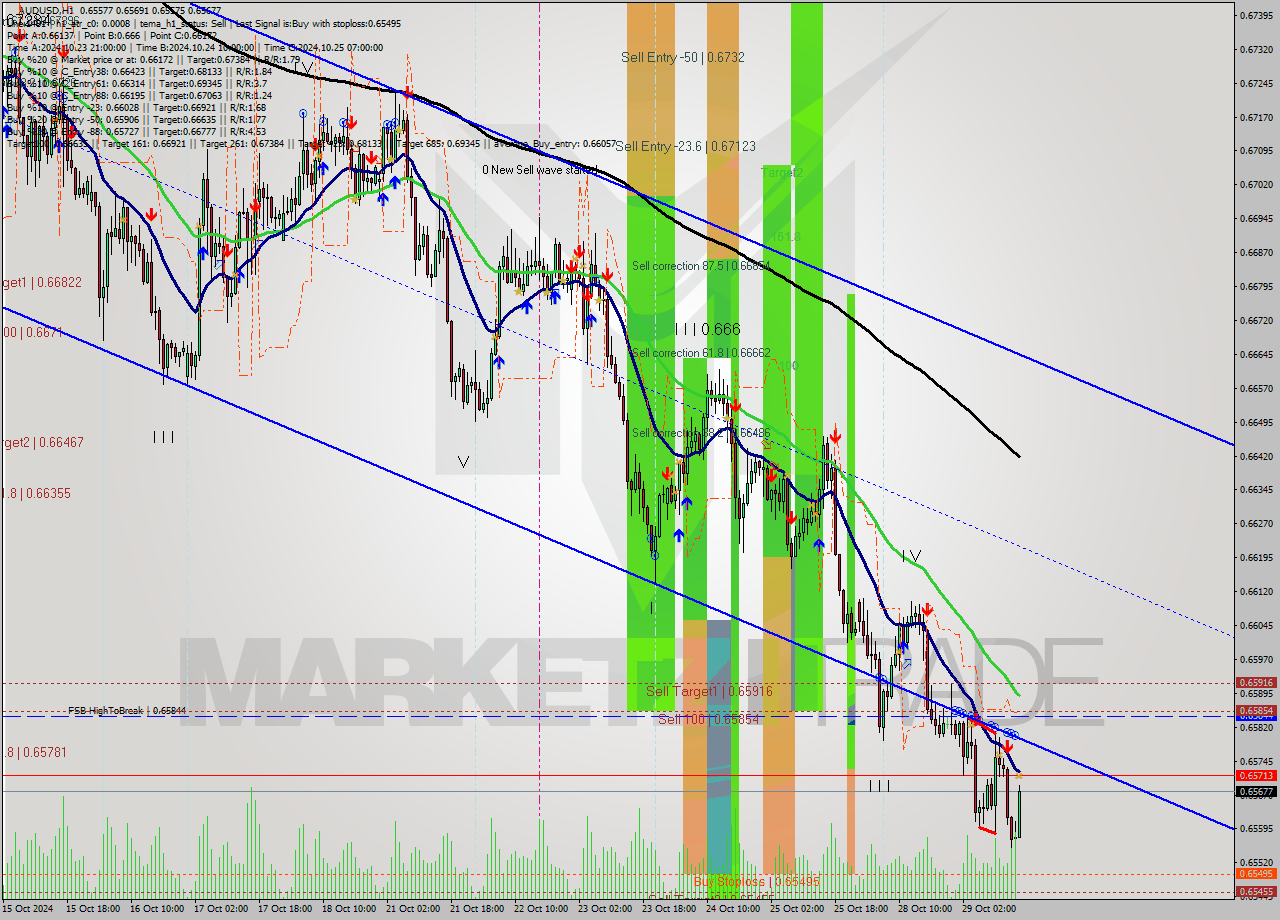
Task: Click the 'Target2' label on green zone
Action: click(781, 173)
